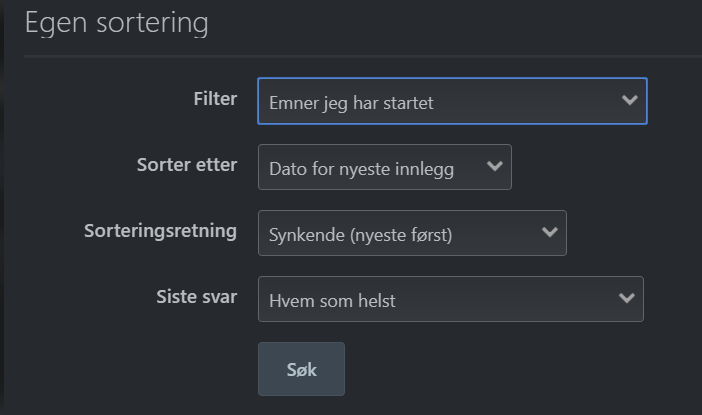Screen dimensions: 702x415
Task: Click the 'Dato for nyeste innlegg' value
Action: (x=362, y=169)
